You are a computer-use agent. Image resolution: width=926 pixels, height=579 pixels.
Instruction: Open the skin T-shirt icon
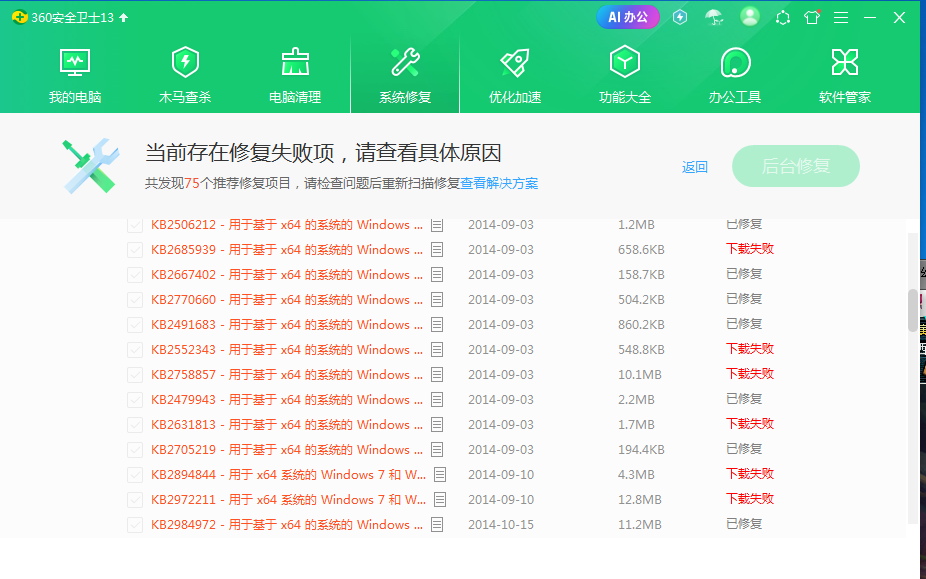coord(811,17)
